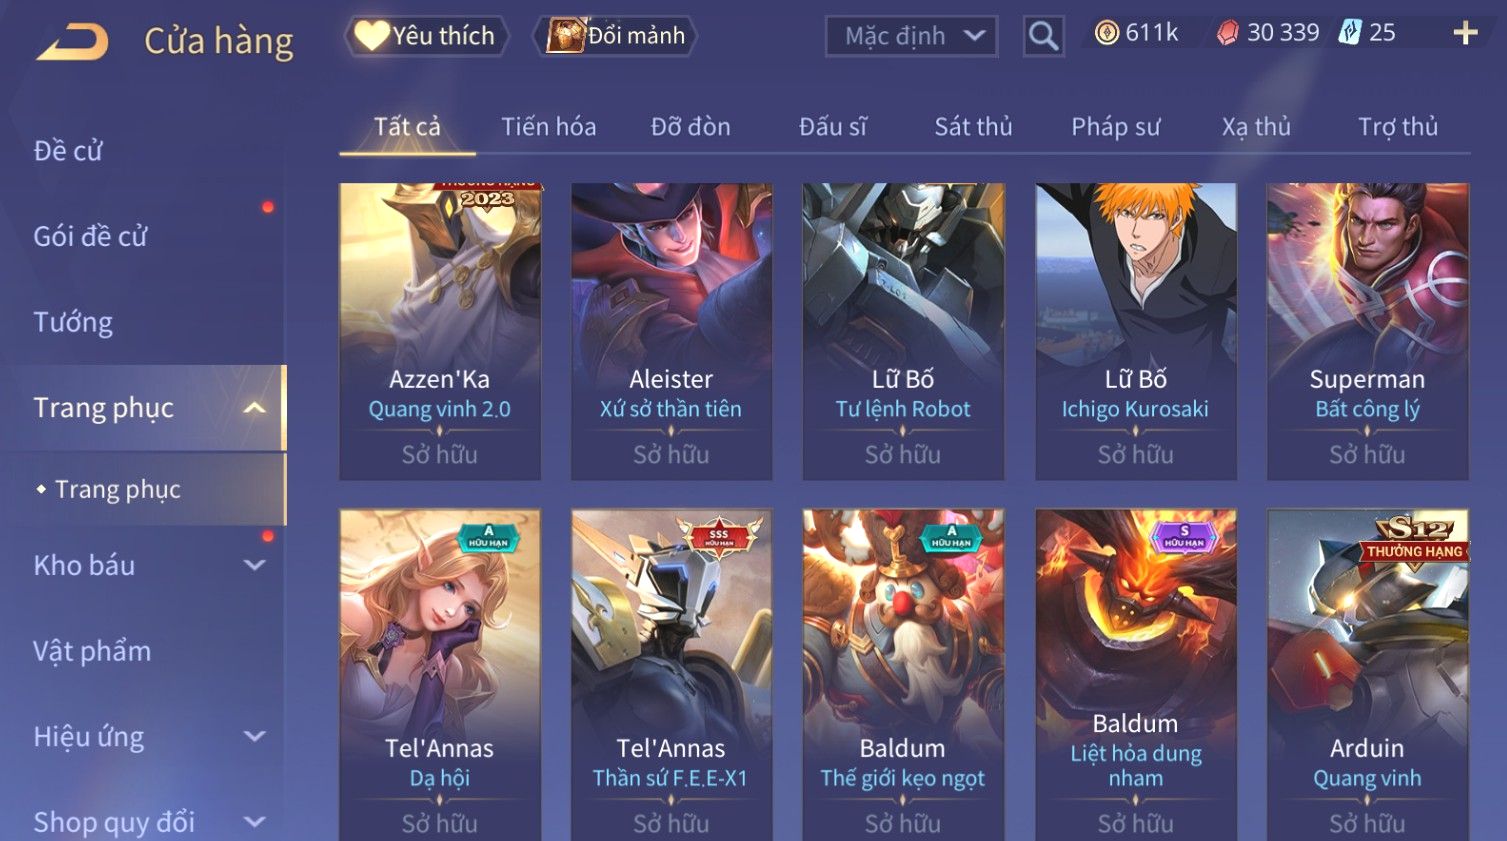Viewport: 1507px width, 841px height.
Task: Tap the gold coin 611k icon
Action: [x=1107, y=33]
